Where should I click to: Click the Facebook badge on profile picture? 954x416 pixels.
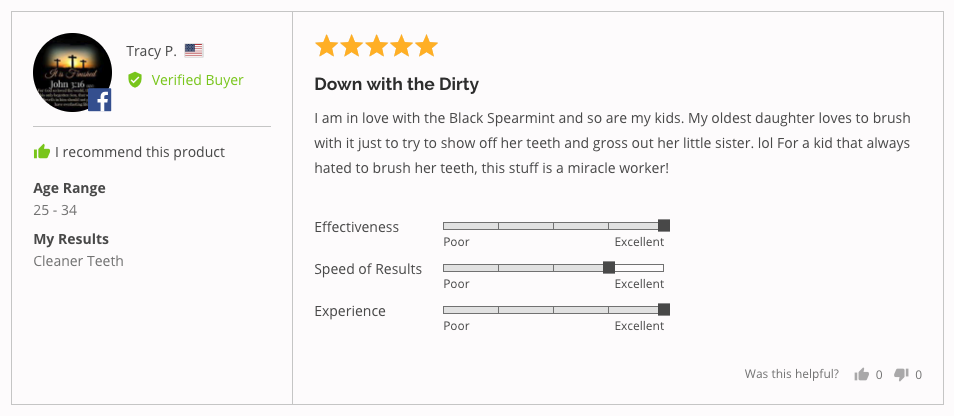point(100,100)
